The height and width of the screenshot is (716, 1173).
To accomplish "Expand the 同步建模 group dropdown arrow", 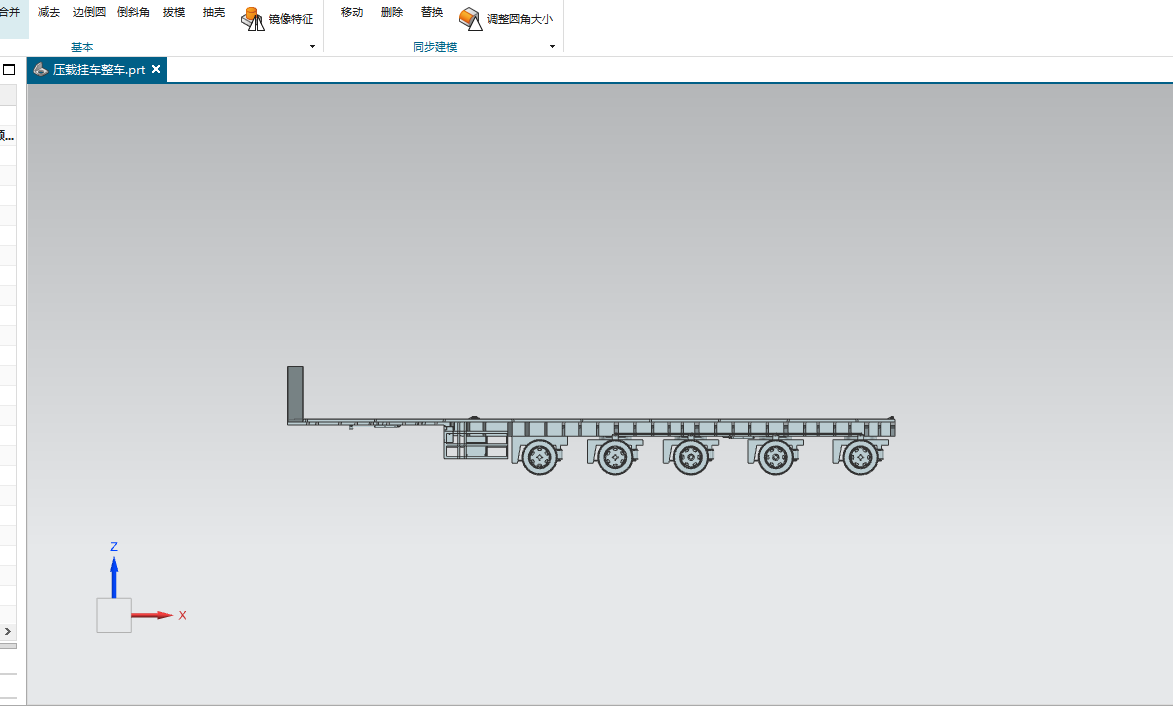I will click(x=552, y=46).
